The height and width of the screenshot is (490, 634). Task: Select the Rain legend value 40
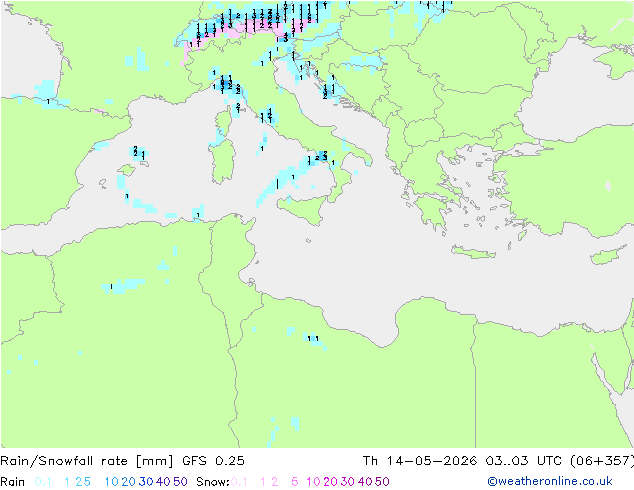163,482
